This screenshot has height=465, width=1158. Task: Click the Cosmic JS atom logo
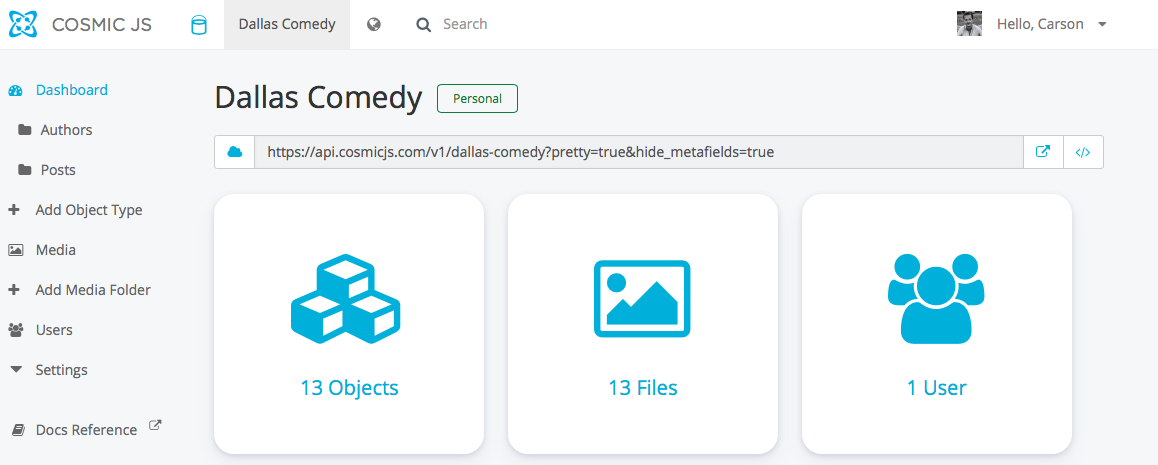point(23,24)
